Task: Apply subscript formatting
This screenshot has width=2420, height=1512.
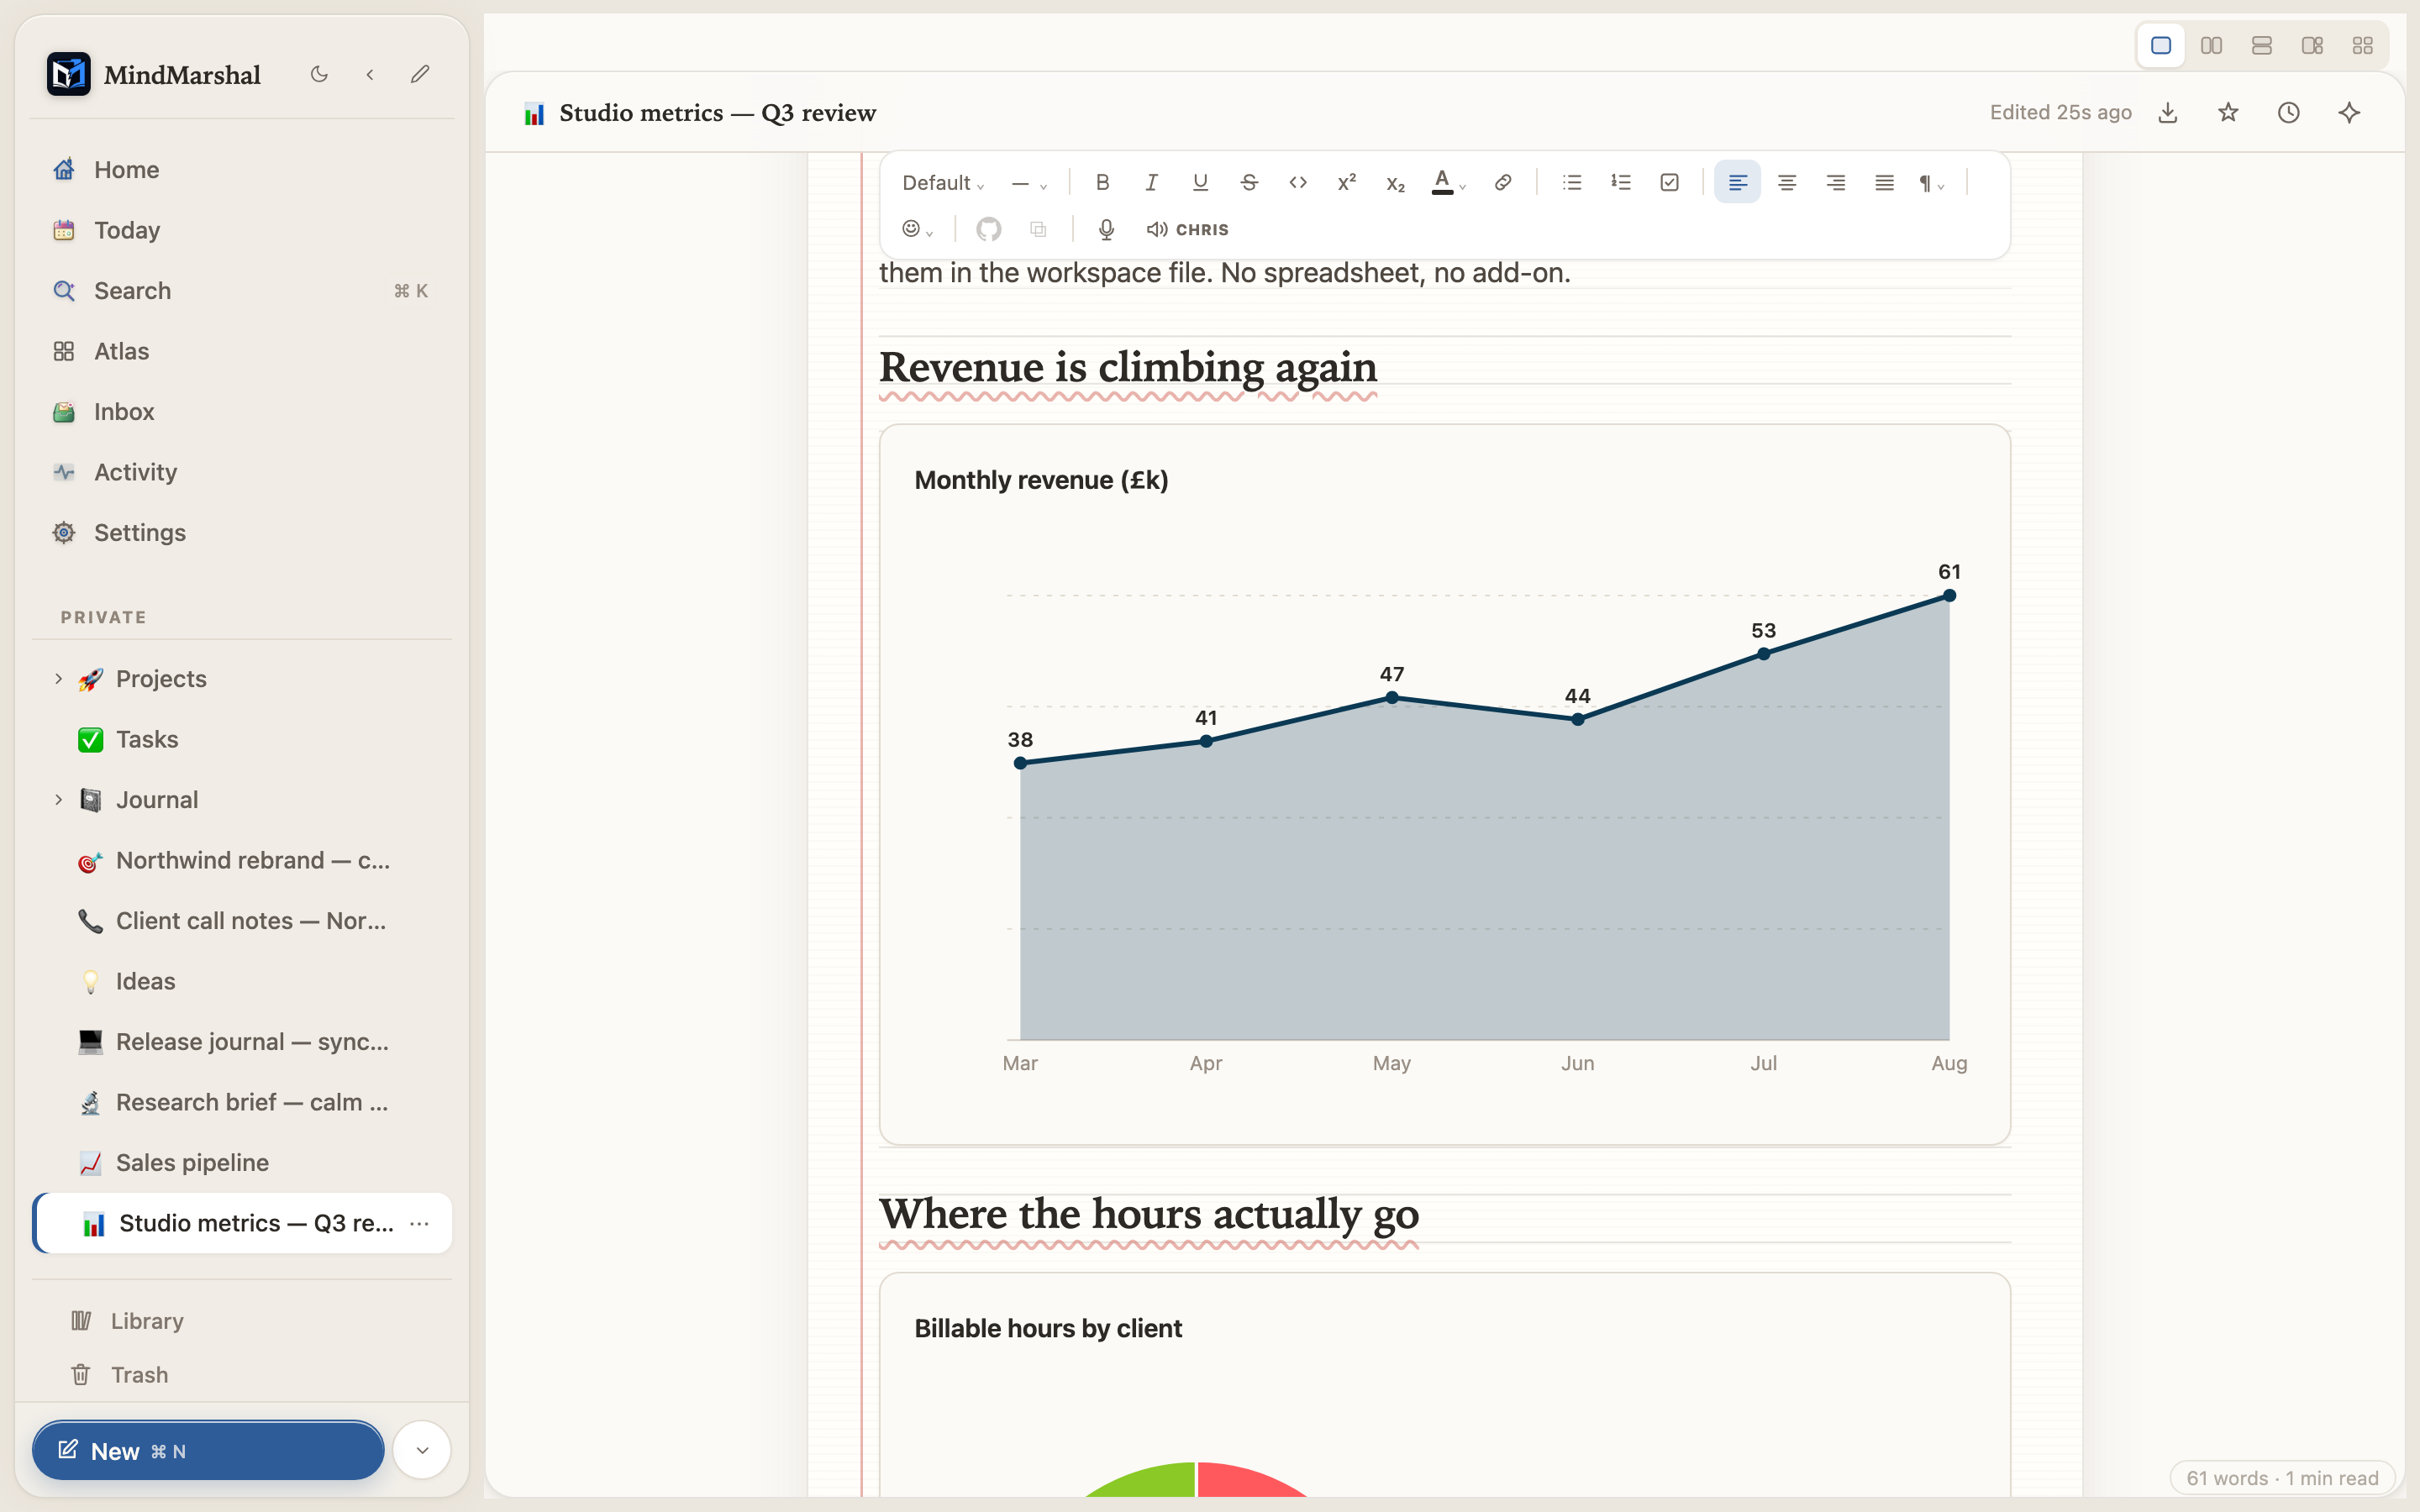Action: [x=1396, y=183]
